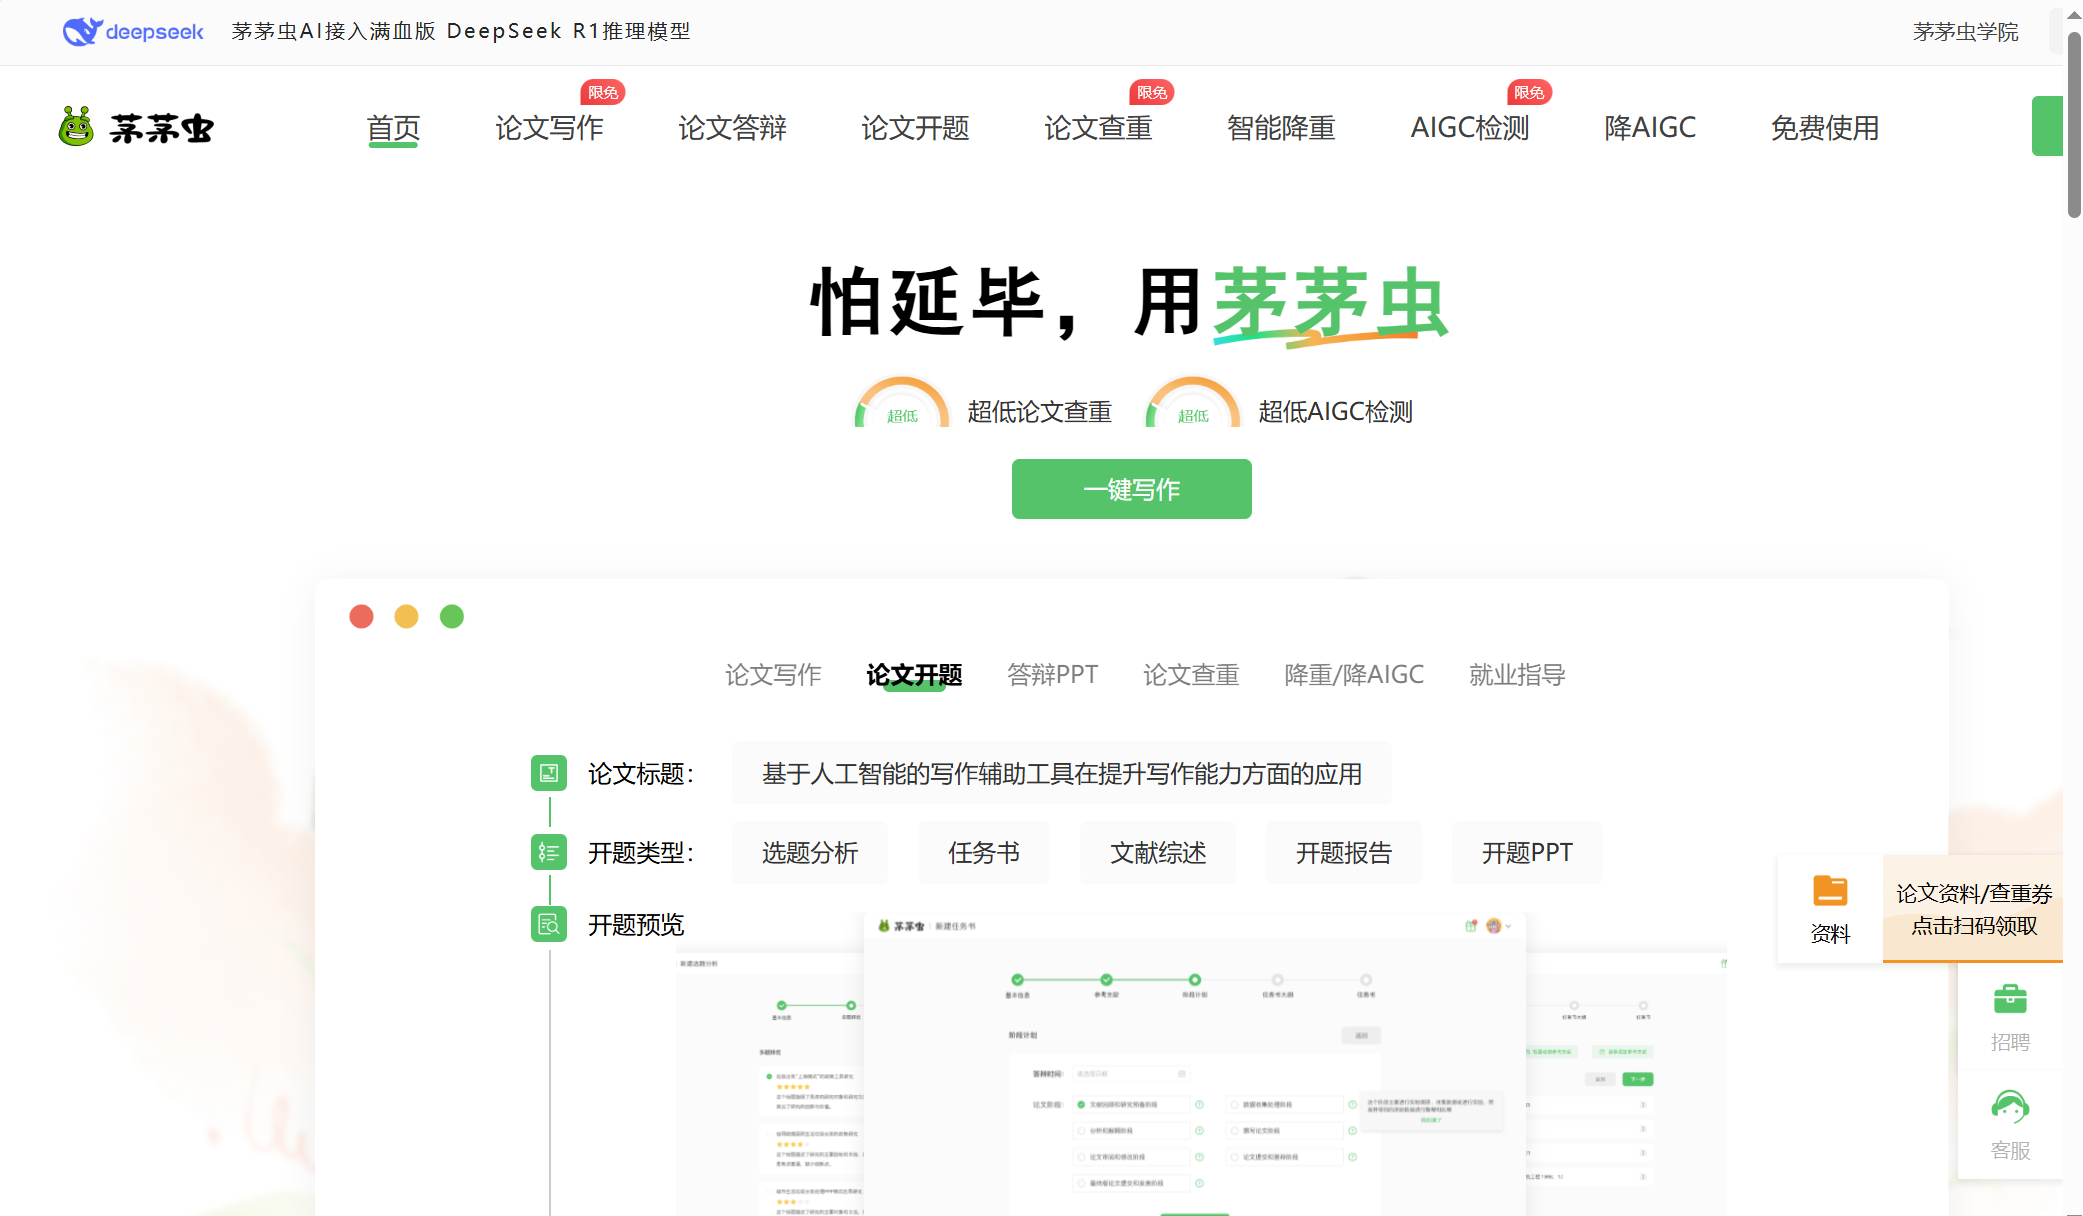Image resolution: width=2083 pixels, height=1216 pixels.
Task: Click the 超低AIGC检测 gauge icon
Action: point(1193,403)
